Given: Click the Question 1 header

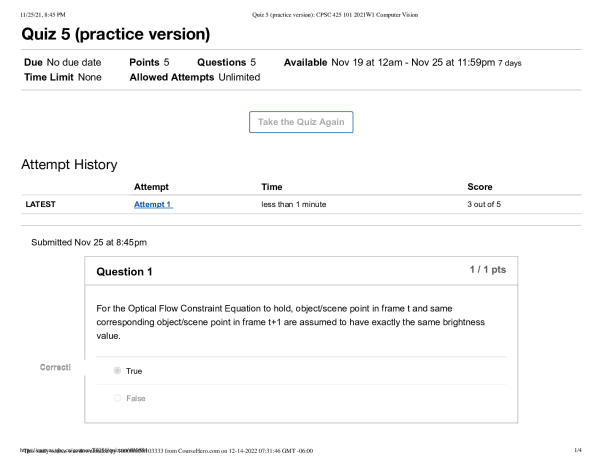Looking at the screenshot, I should click(124, 272).
